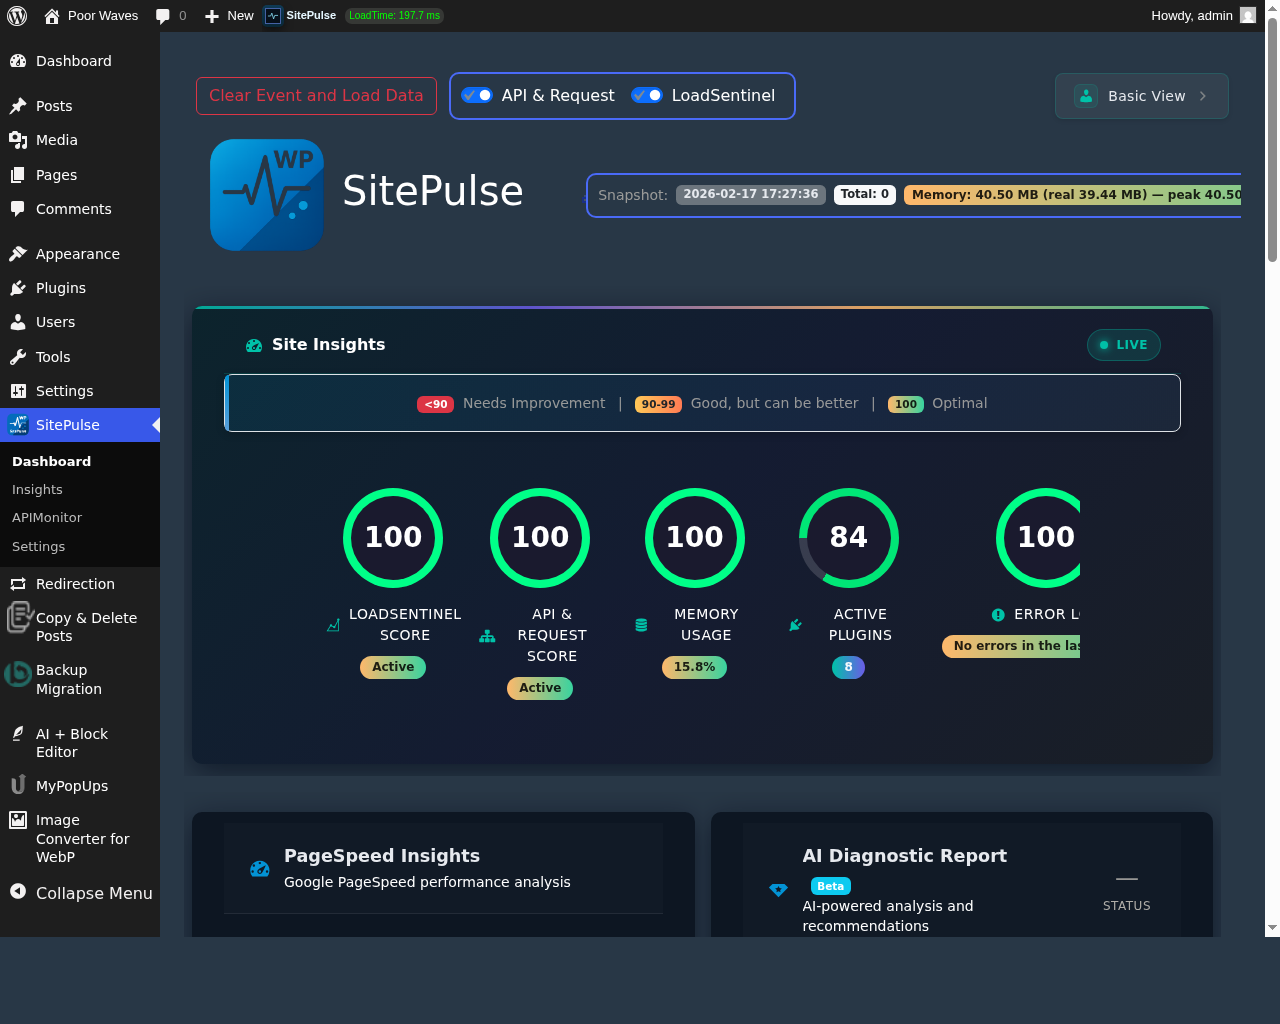The height and width of the screenshot is (1024, 1280).
Task: Click the 15.8% memory usage badge
Action: (694, 667)
